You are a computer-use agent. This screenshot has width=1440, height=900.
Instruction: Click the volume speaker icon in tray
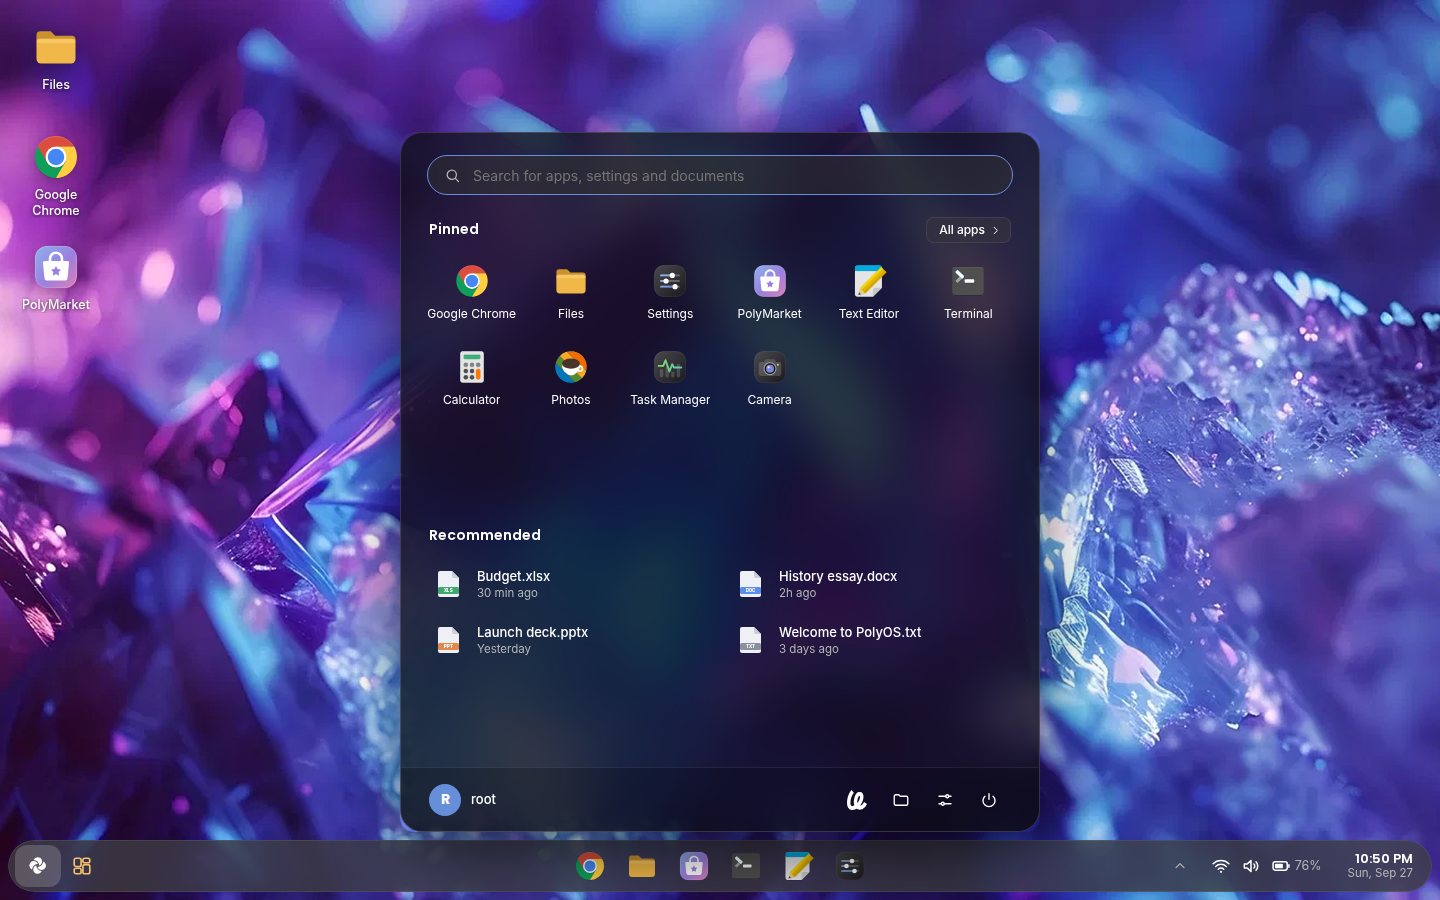(1251, 866)
